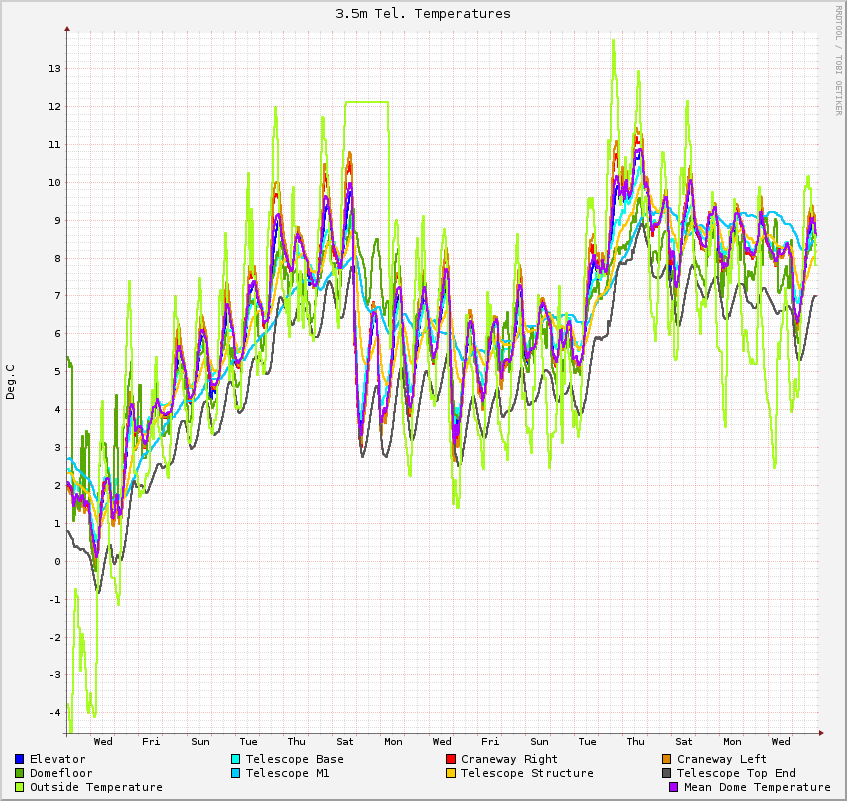Click the -4 tick label on y-axis
This screenshot has width=847, height=801.
pyautogui.click(x=54, y=713)
